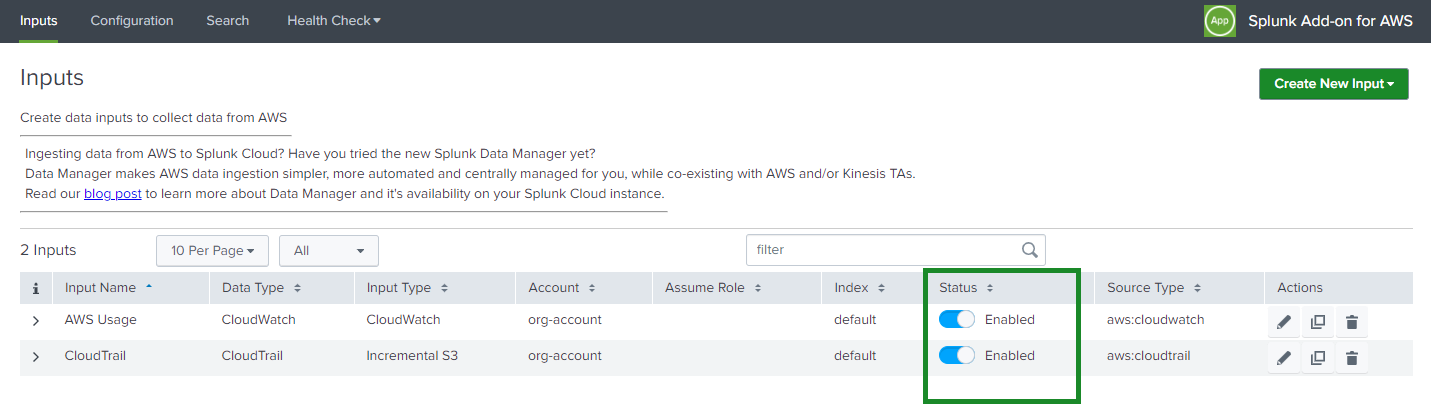1431x414 pixels.
Task: Open the 10 Per Page dropdown
Action: click(x=212, y=251)
